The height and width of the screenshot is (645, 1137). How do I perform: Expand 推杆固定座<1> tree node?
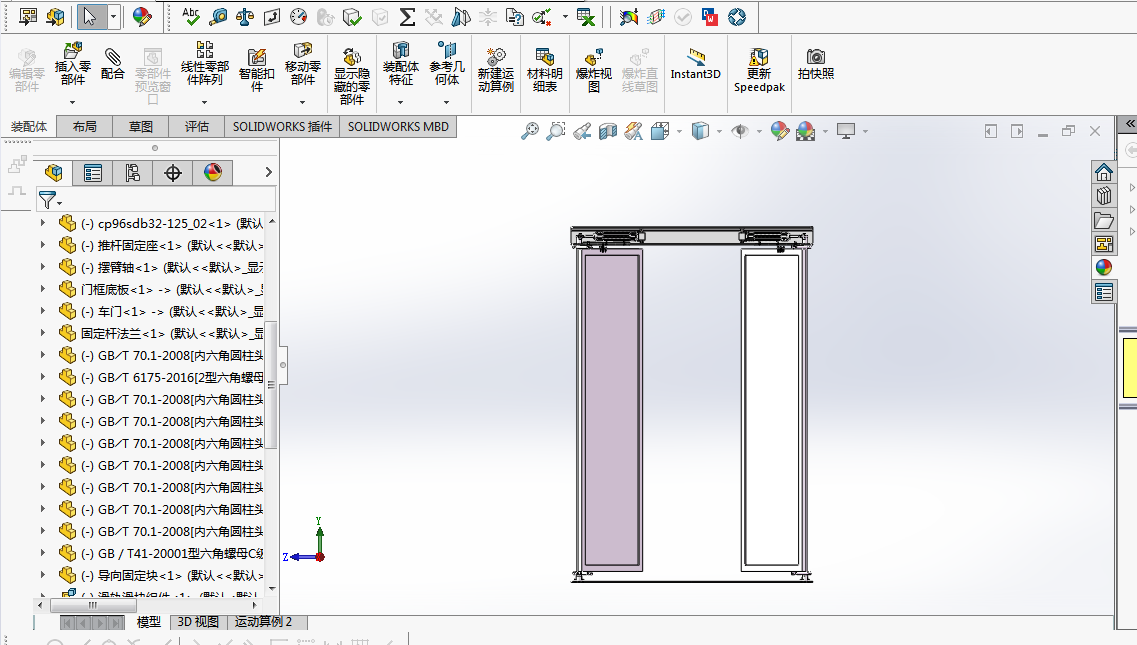click(x=43, y=245)
